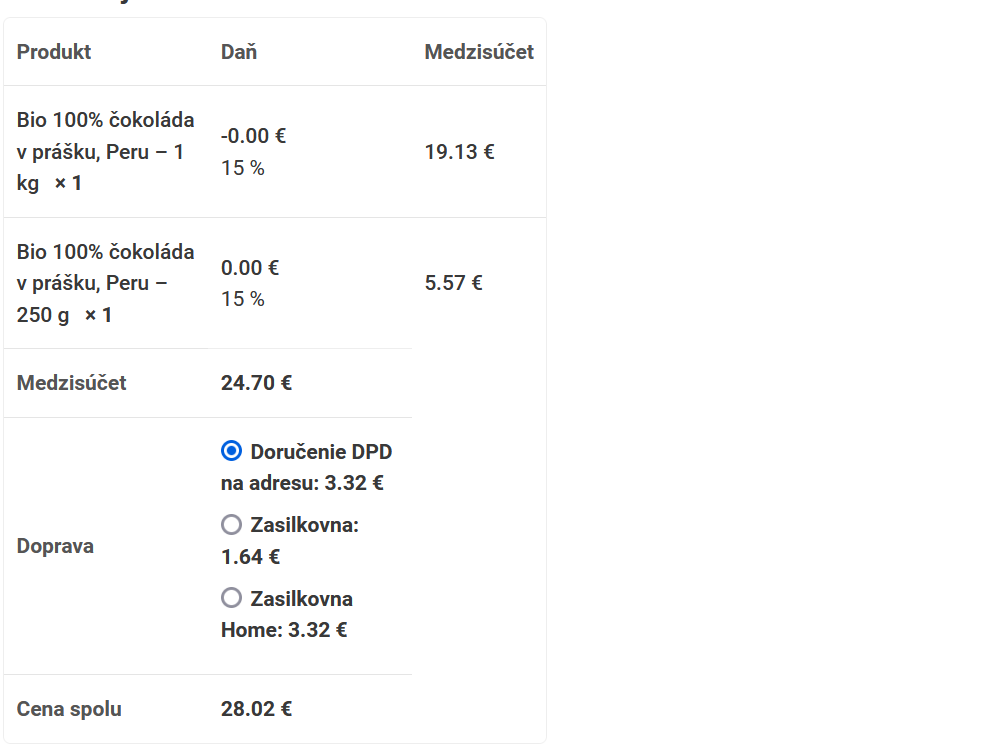Viewport: 1000px width, 751px height.
Task: Choose Zasilkovna 1.64 € shipping radio
Action: click(231, 525)
